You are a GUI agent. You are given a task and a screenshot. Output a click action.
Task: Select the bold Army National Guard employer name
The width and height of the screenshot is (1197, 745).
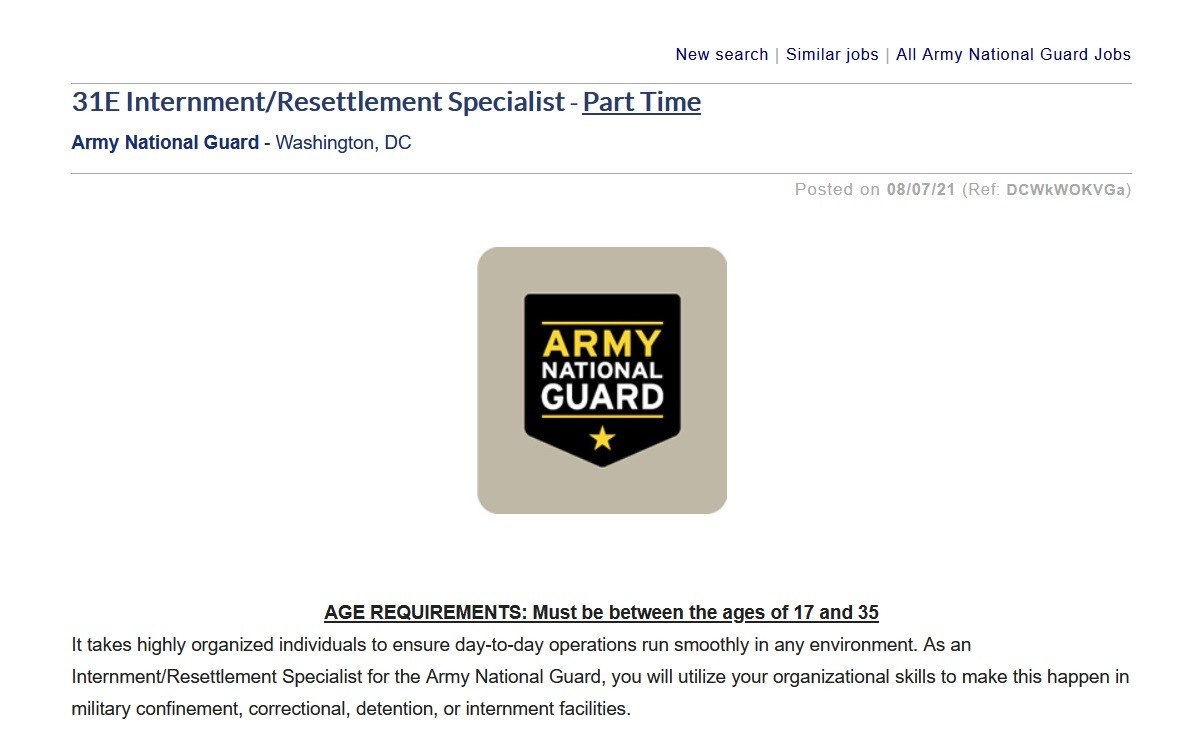pos(165,142)
